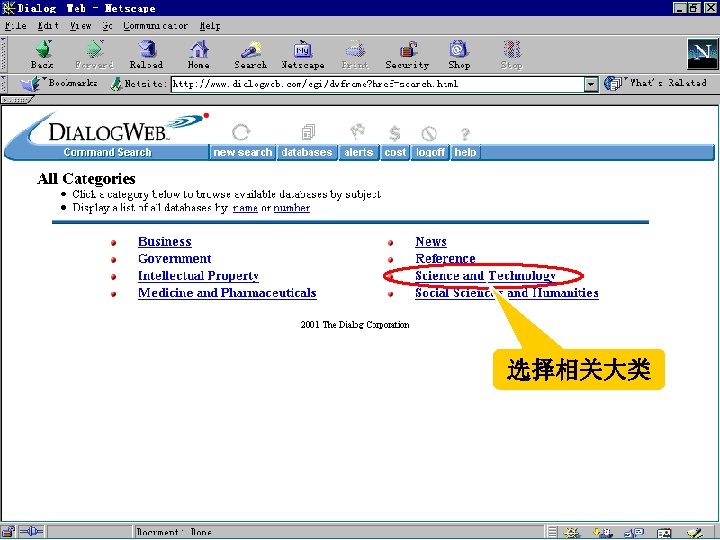The image size is (720, 540).
Task: Open the Reference category link
Action: [445, 259]
